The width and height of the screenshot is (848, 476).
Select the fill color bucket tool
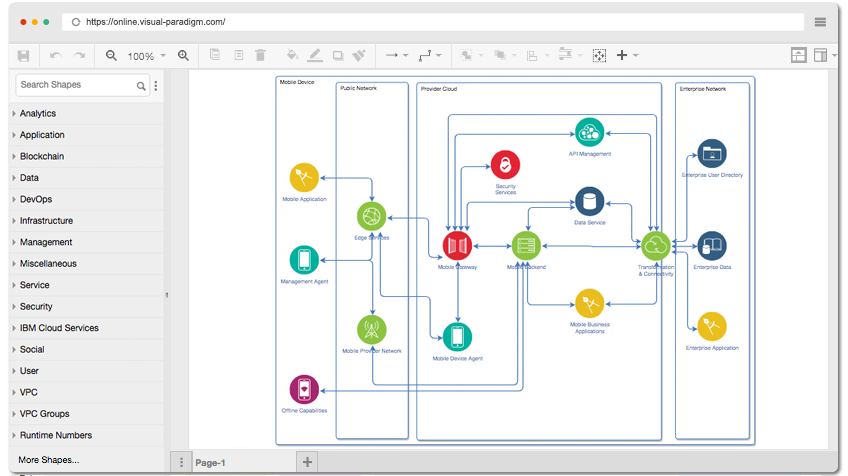point(292,55)
